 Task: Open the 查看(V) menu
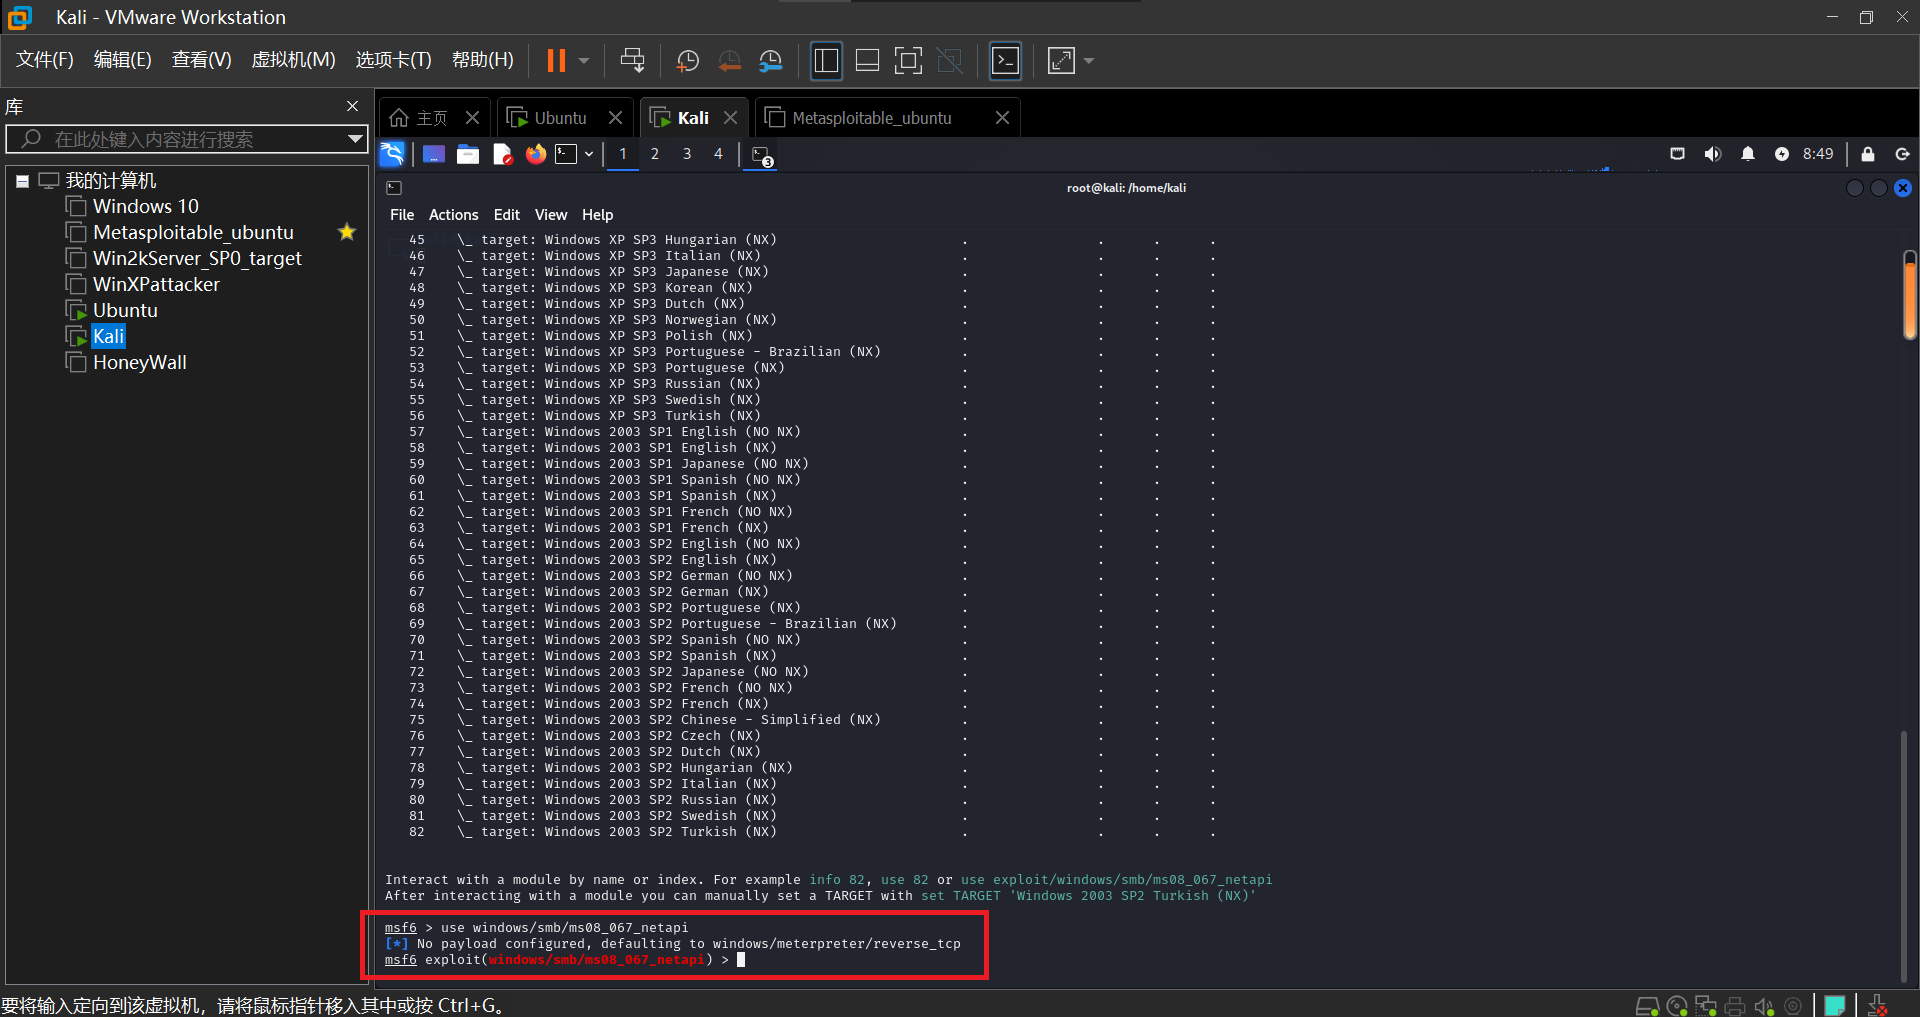(202, 60)
